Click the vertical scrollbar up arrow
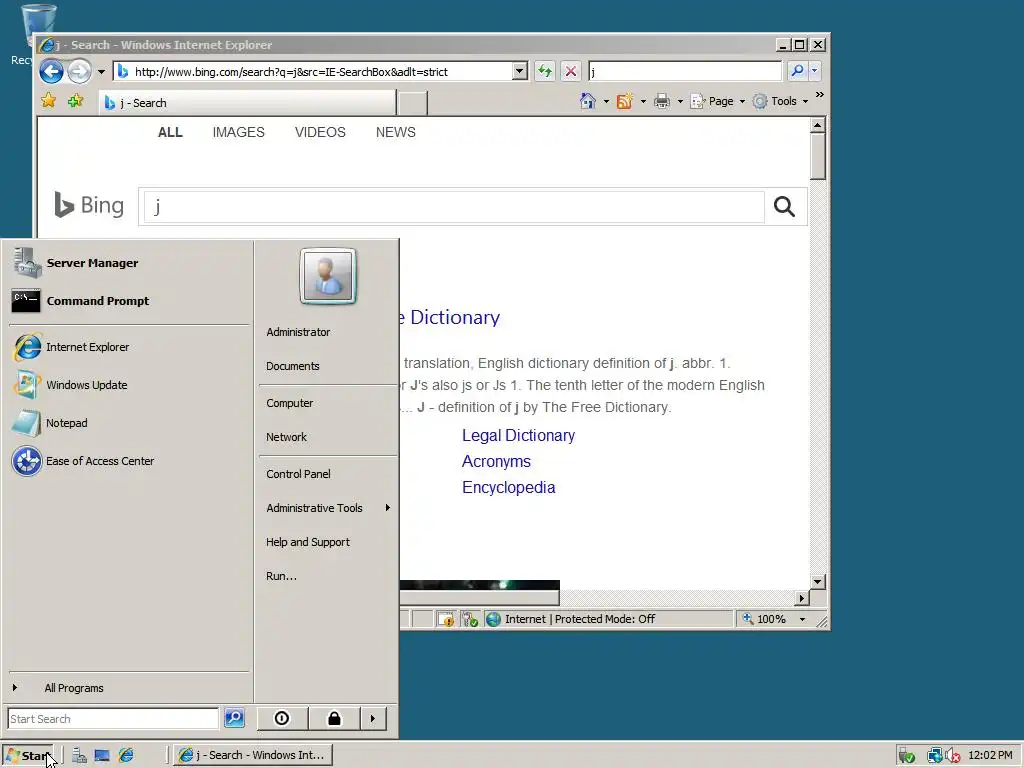 (818, 125)
